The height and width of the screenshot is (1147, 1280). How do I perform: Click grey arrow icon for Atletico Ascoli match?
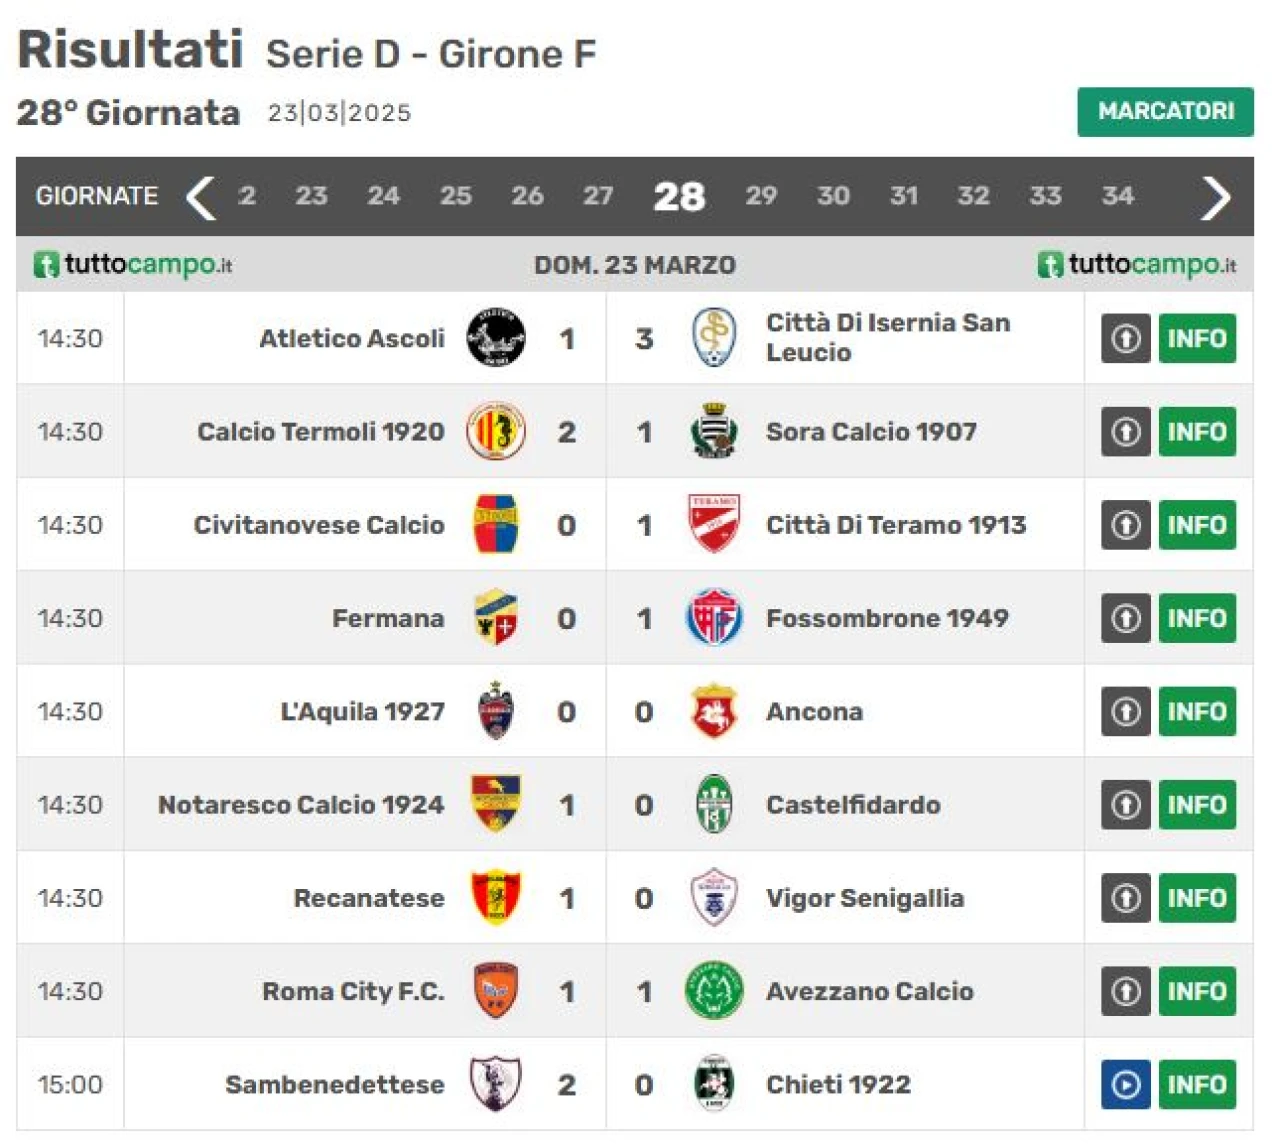click(x=1126, y=338)
